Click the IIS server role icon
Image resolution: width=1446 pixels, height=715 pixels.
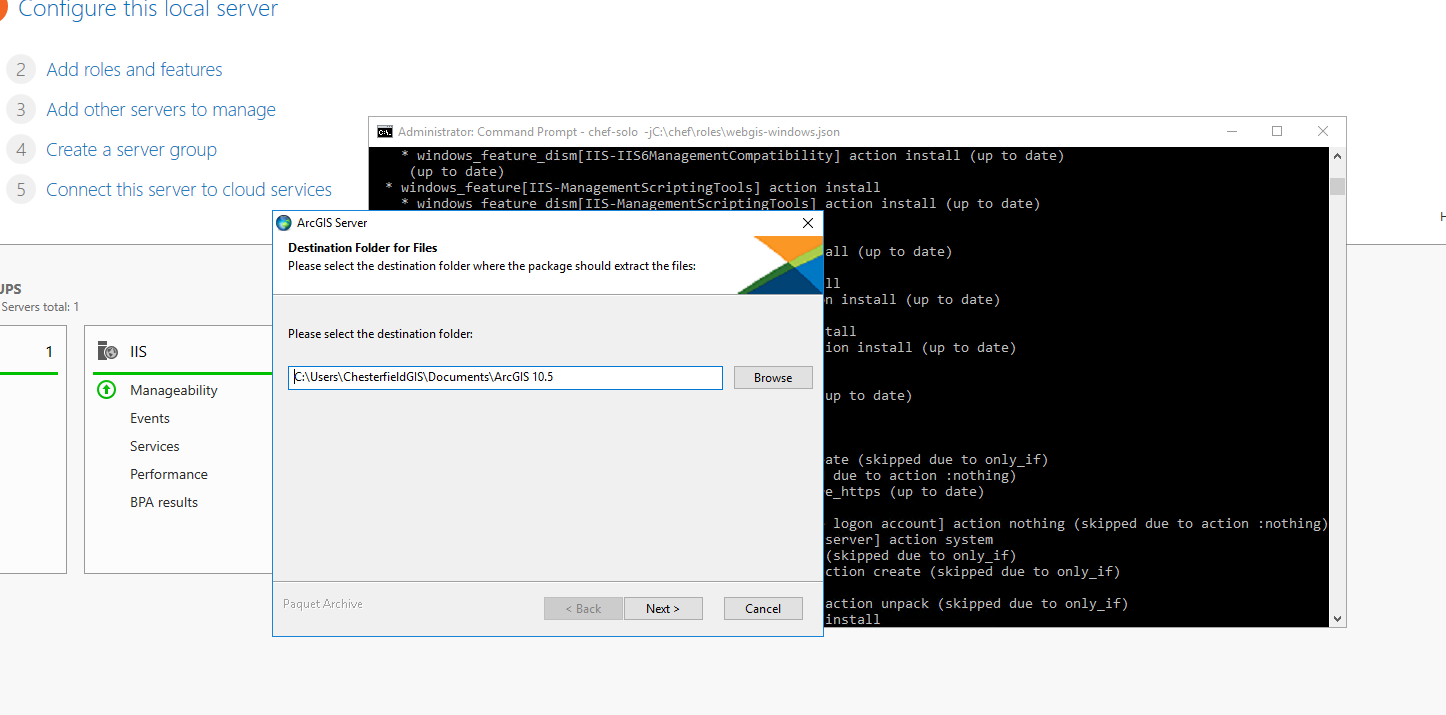[x=108, y=351]
